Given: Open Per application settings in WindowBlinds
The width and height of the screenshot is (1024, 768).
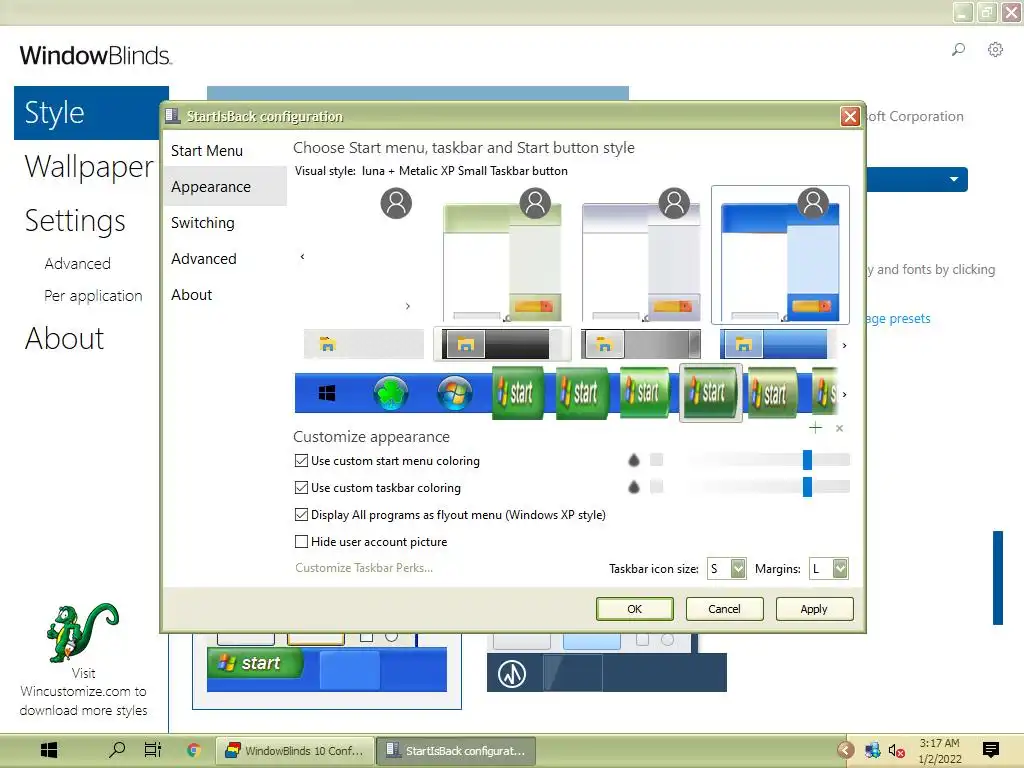Looking at the screenshot, I should (x=93, y=296).
